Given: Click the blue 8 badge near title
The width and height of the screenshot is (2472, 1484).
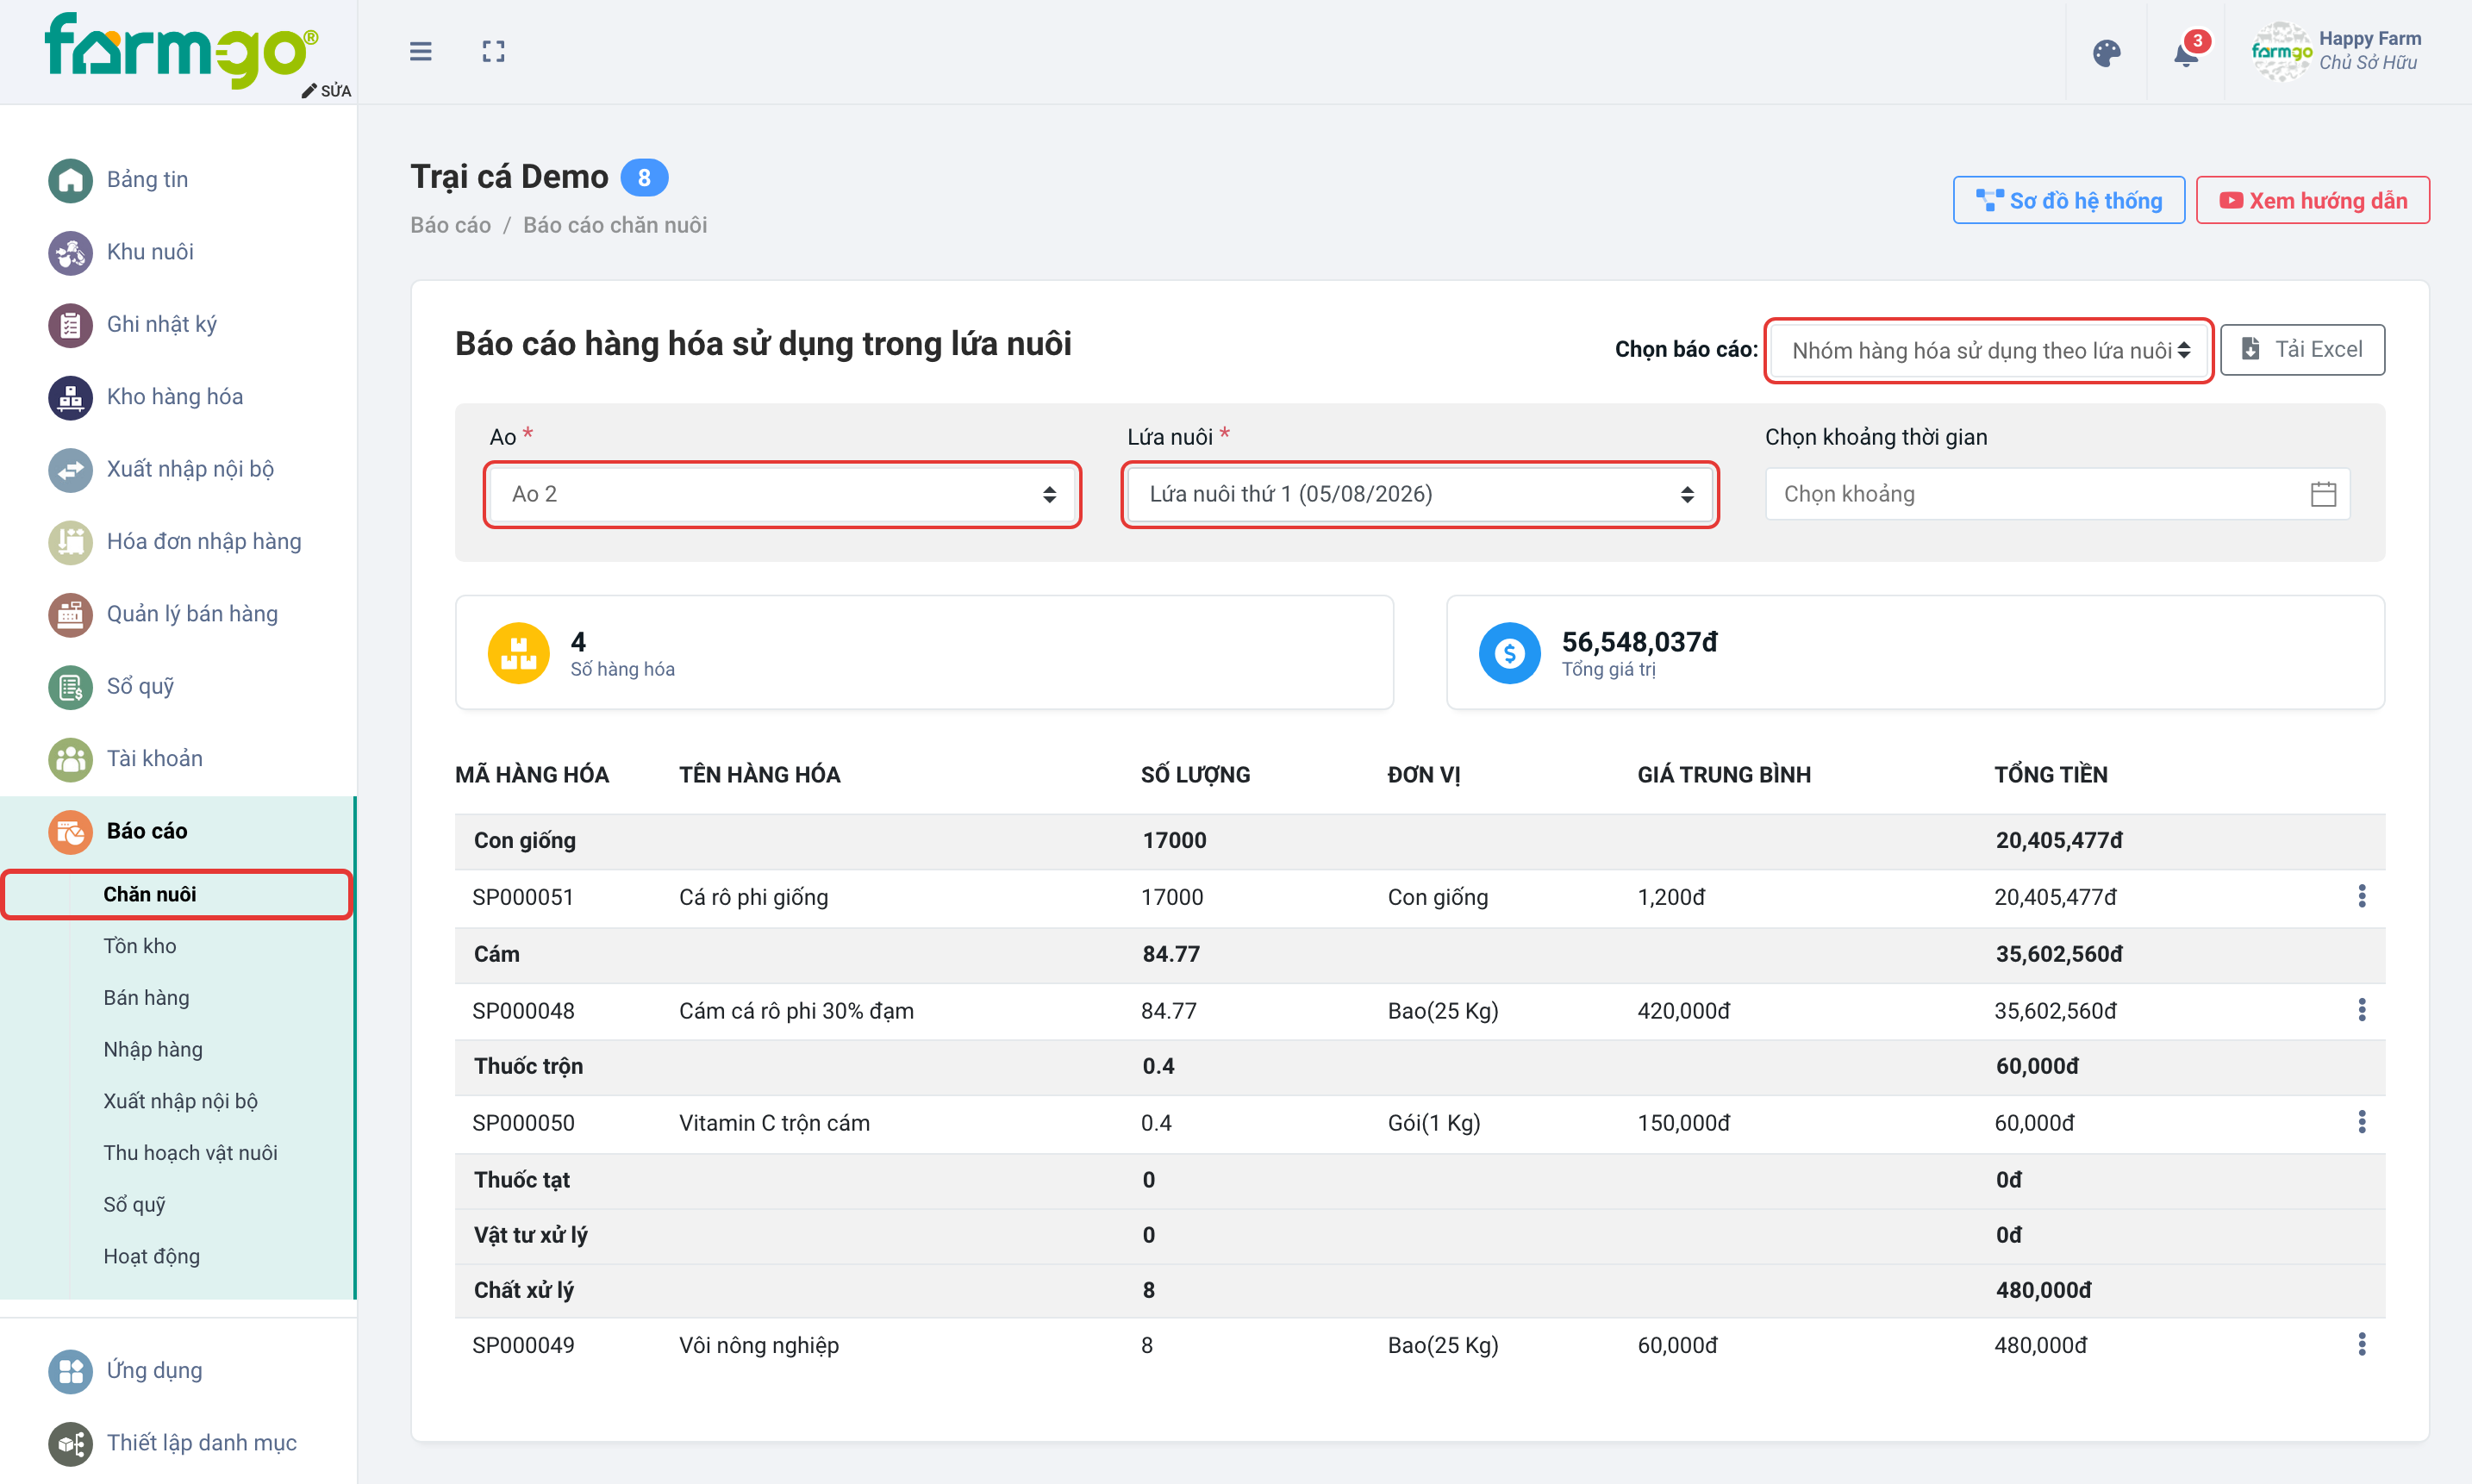Looking at the screenshot, I should 644,178.
